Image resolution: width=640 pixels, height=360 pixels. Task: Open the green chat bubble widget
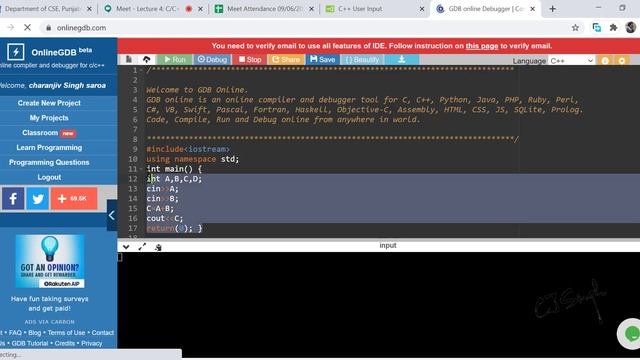[x=631, y=334]
